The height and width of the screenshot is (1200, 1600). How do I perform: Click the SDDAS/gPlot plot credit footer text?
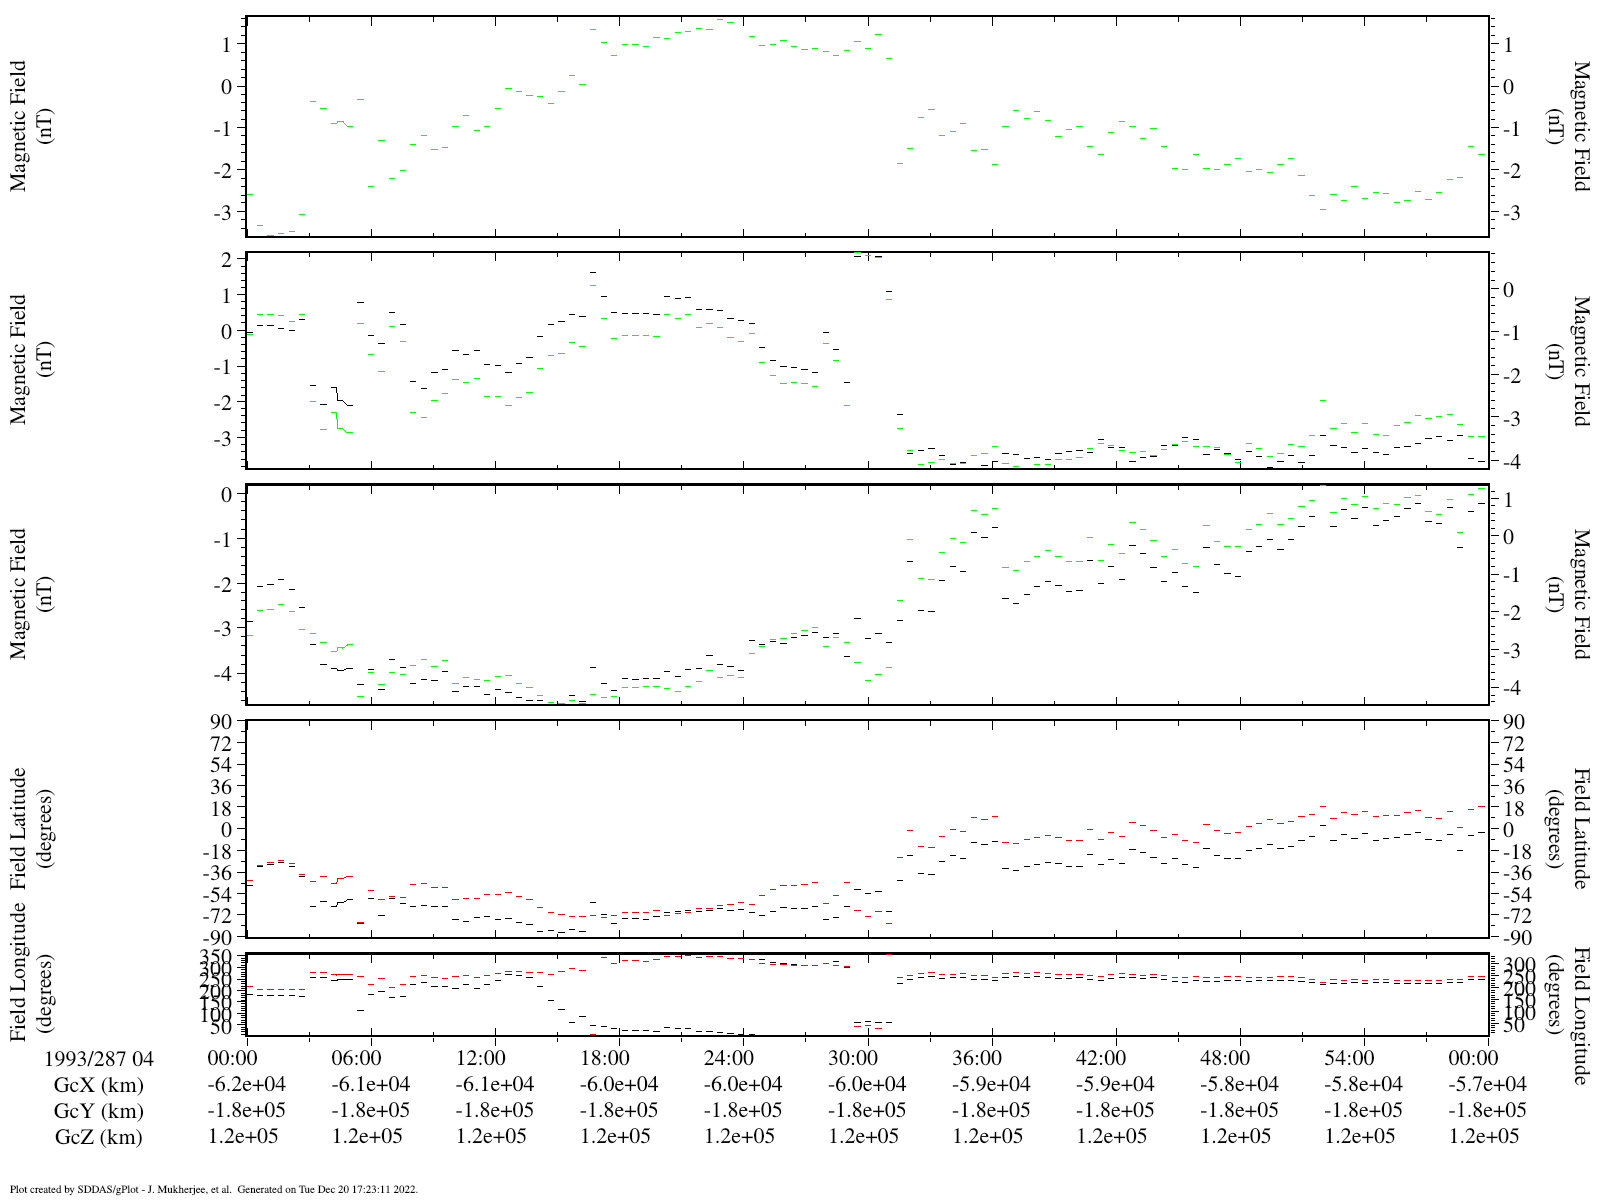coord(213,1190)
